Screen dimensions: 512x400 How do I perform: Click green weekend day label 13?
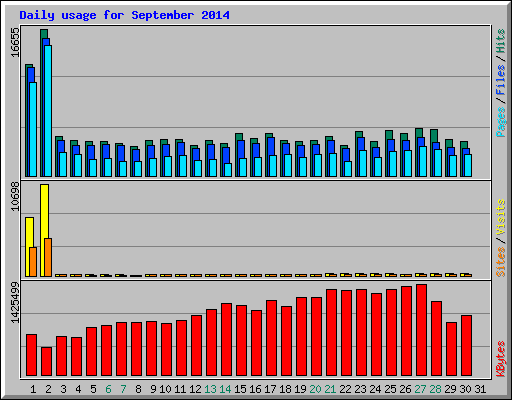(x=210, y=389)
